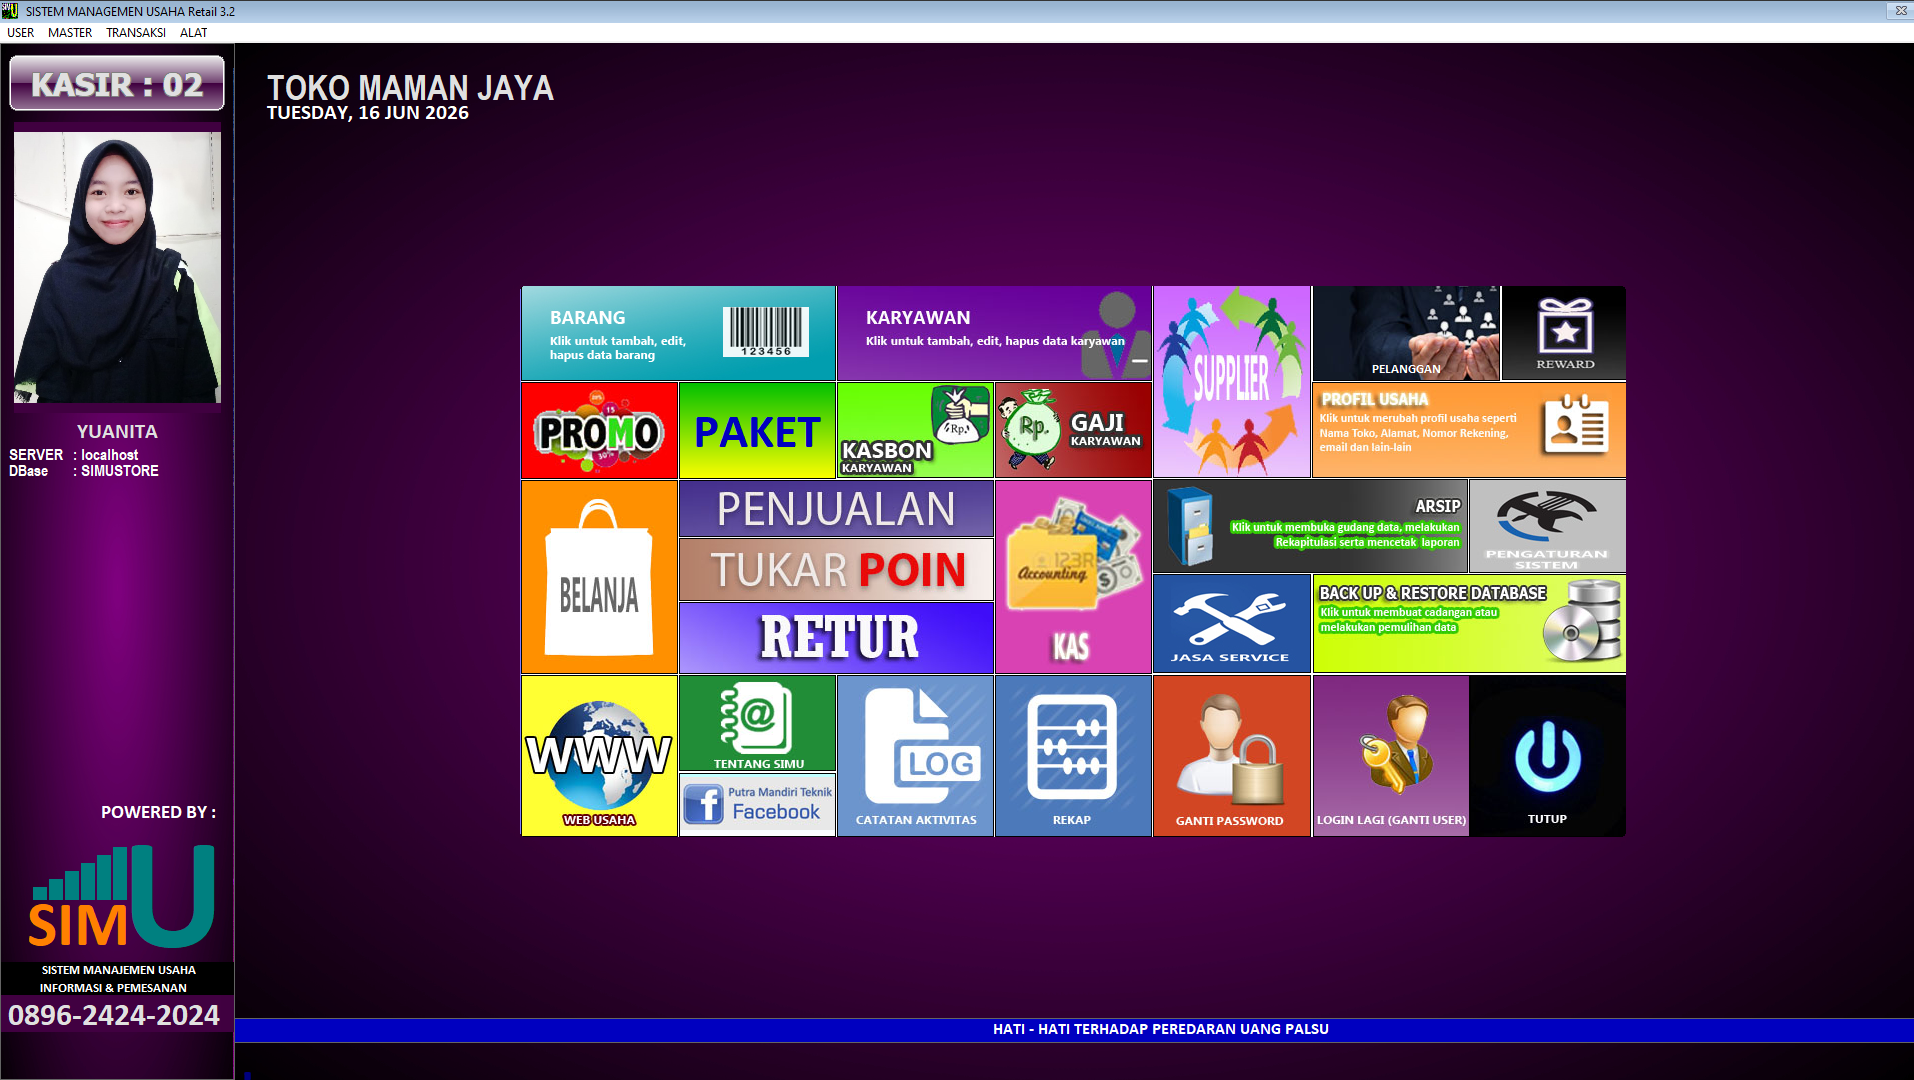Click LOGIN LAGI (GANTI USER) tile
The image size is (1914, 1080).
click(1390, 756)
